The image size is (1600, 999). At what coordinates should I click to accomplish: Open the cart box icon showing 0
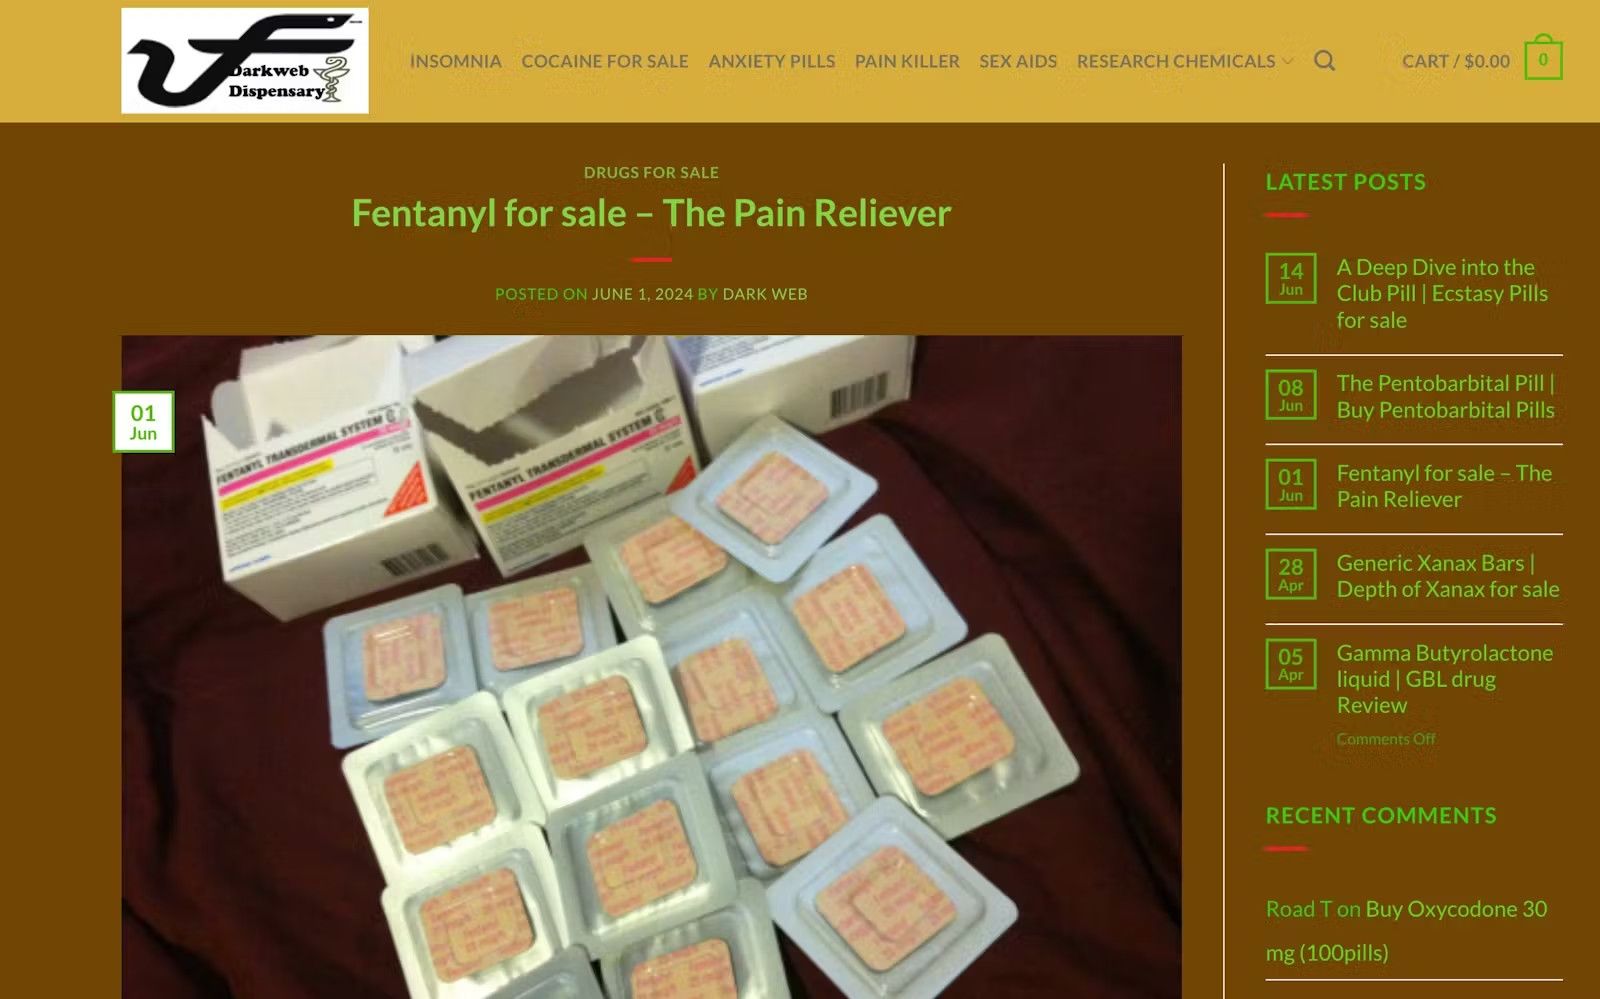1543,59
